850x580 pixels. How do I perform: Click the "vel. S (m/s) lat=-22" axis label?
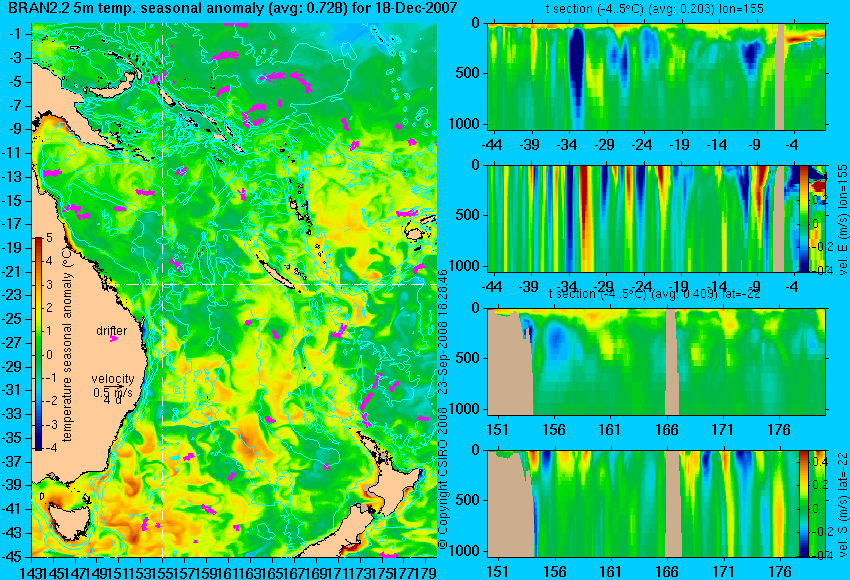click(842, 505)
